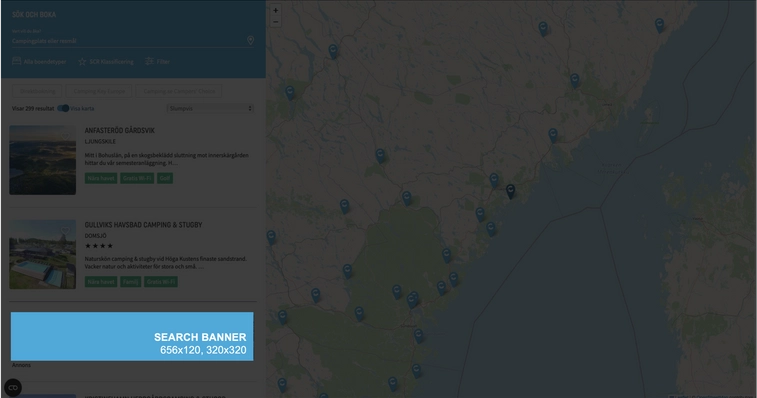Expand the Filter options
The image size is (757, 398).
[x=157, y=61]
